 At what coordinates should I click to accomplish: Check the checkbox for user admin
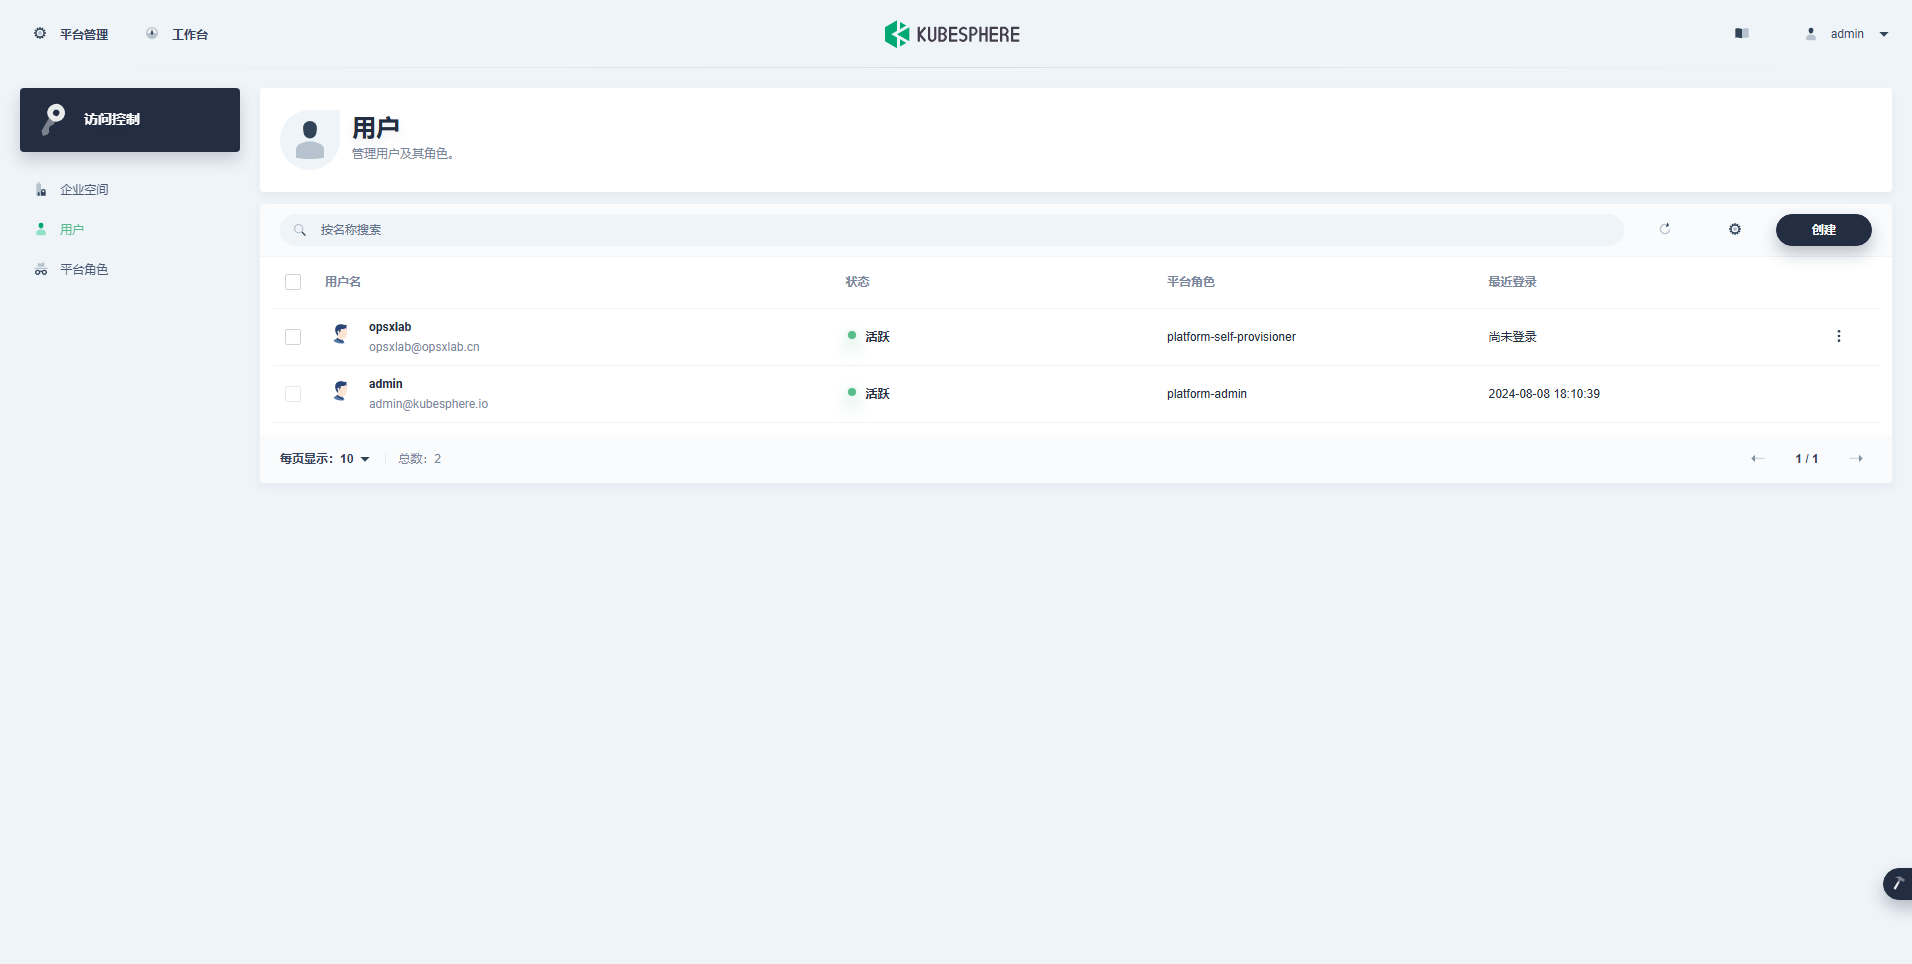pos(293,394)
